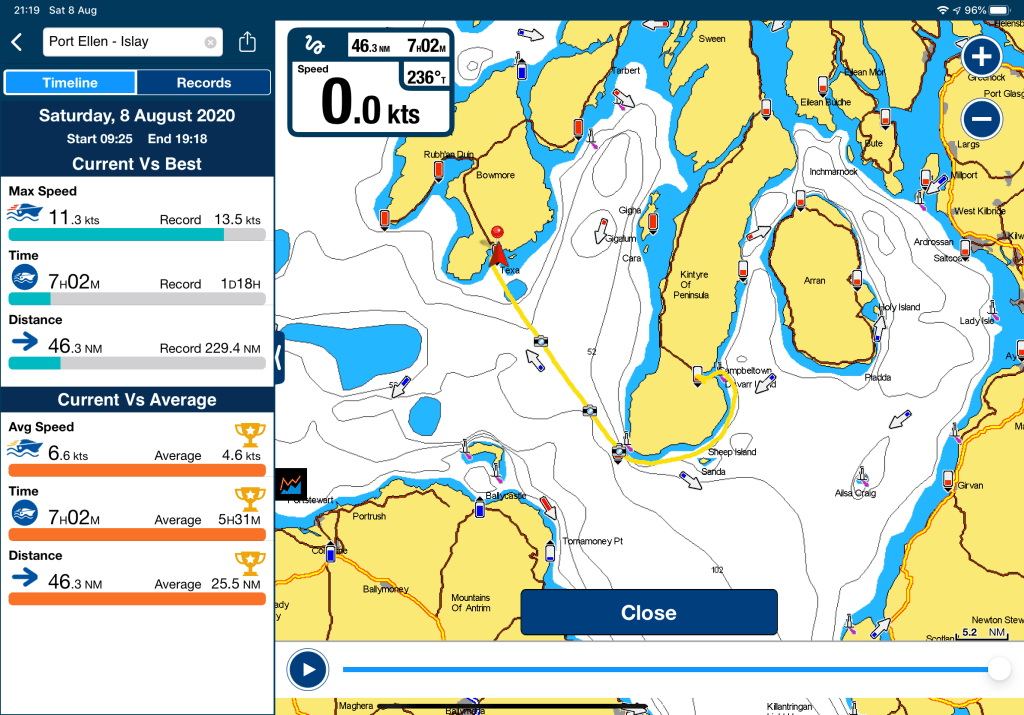Image resolution: width=1024 pixels, height=715 pixels.
Task: Tap the camera photo marker near Sanda
Action: [618, 451]
